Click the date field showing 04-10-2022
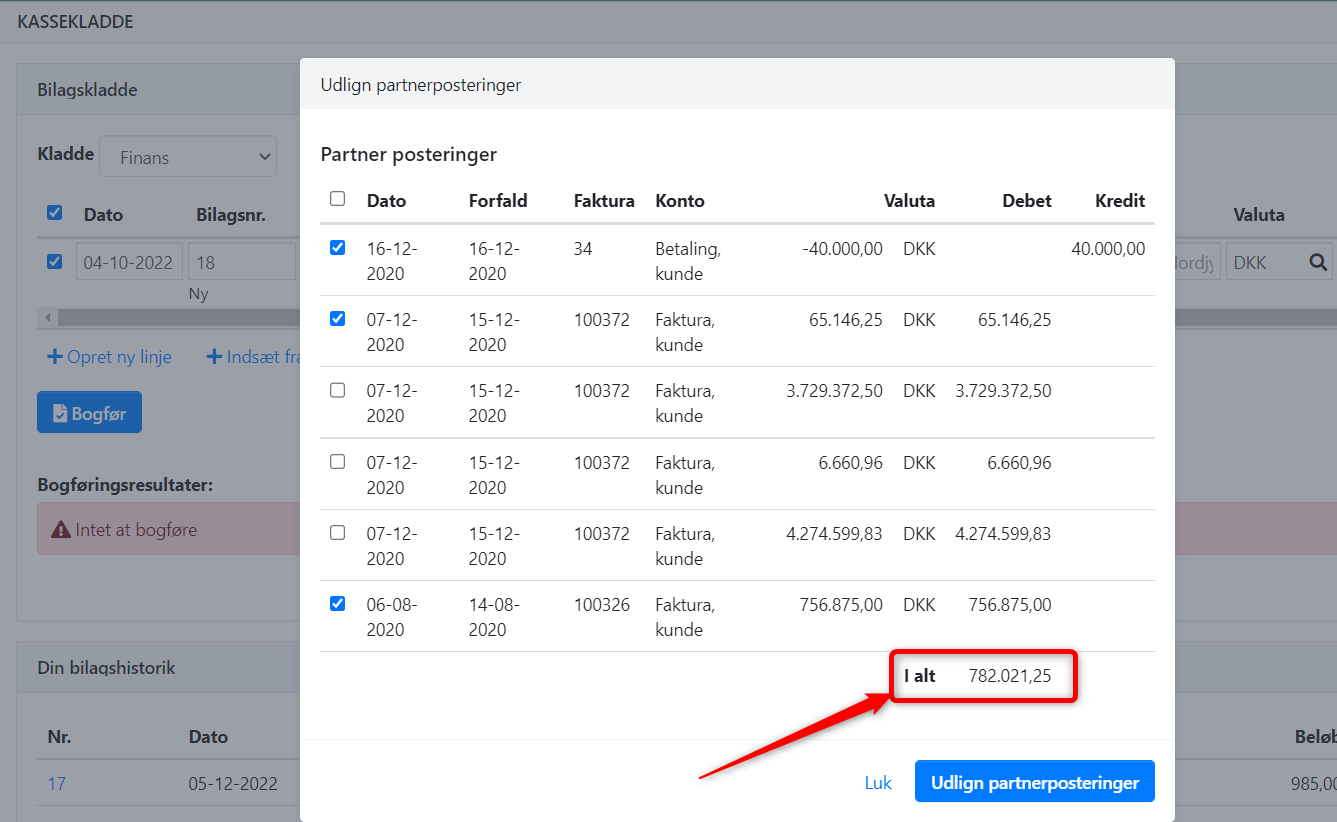The width and height of the screenshot is (1337, 822). click(x=129, y=262)
